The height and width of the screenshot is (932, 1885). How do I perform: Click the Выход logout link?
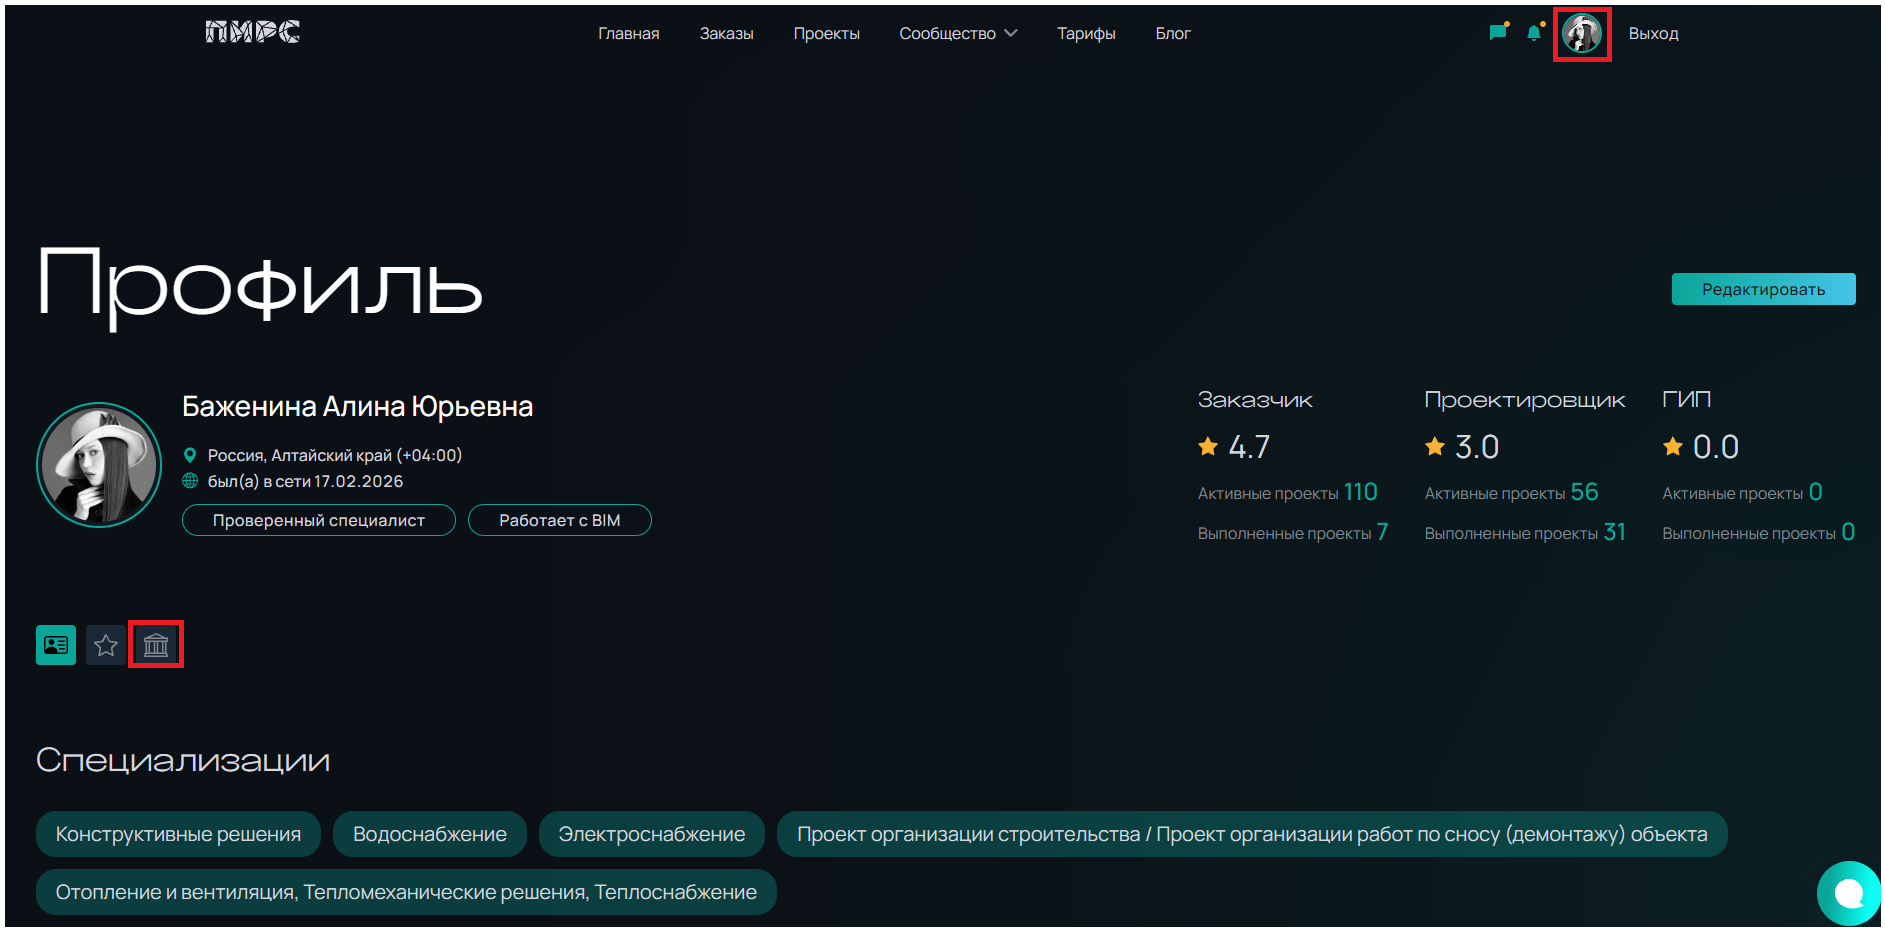pyautogui.click(x=1653, y=33)
